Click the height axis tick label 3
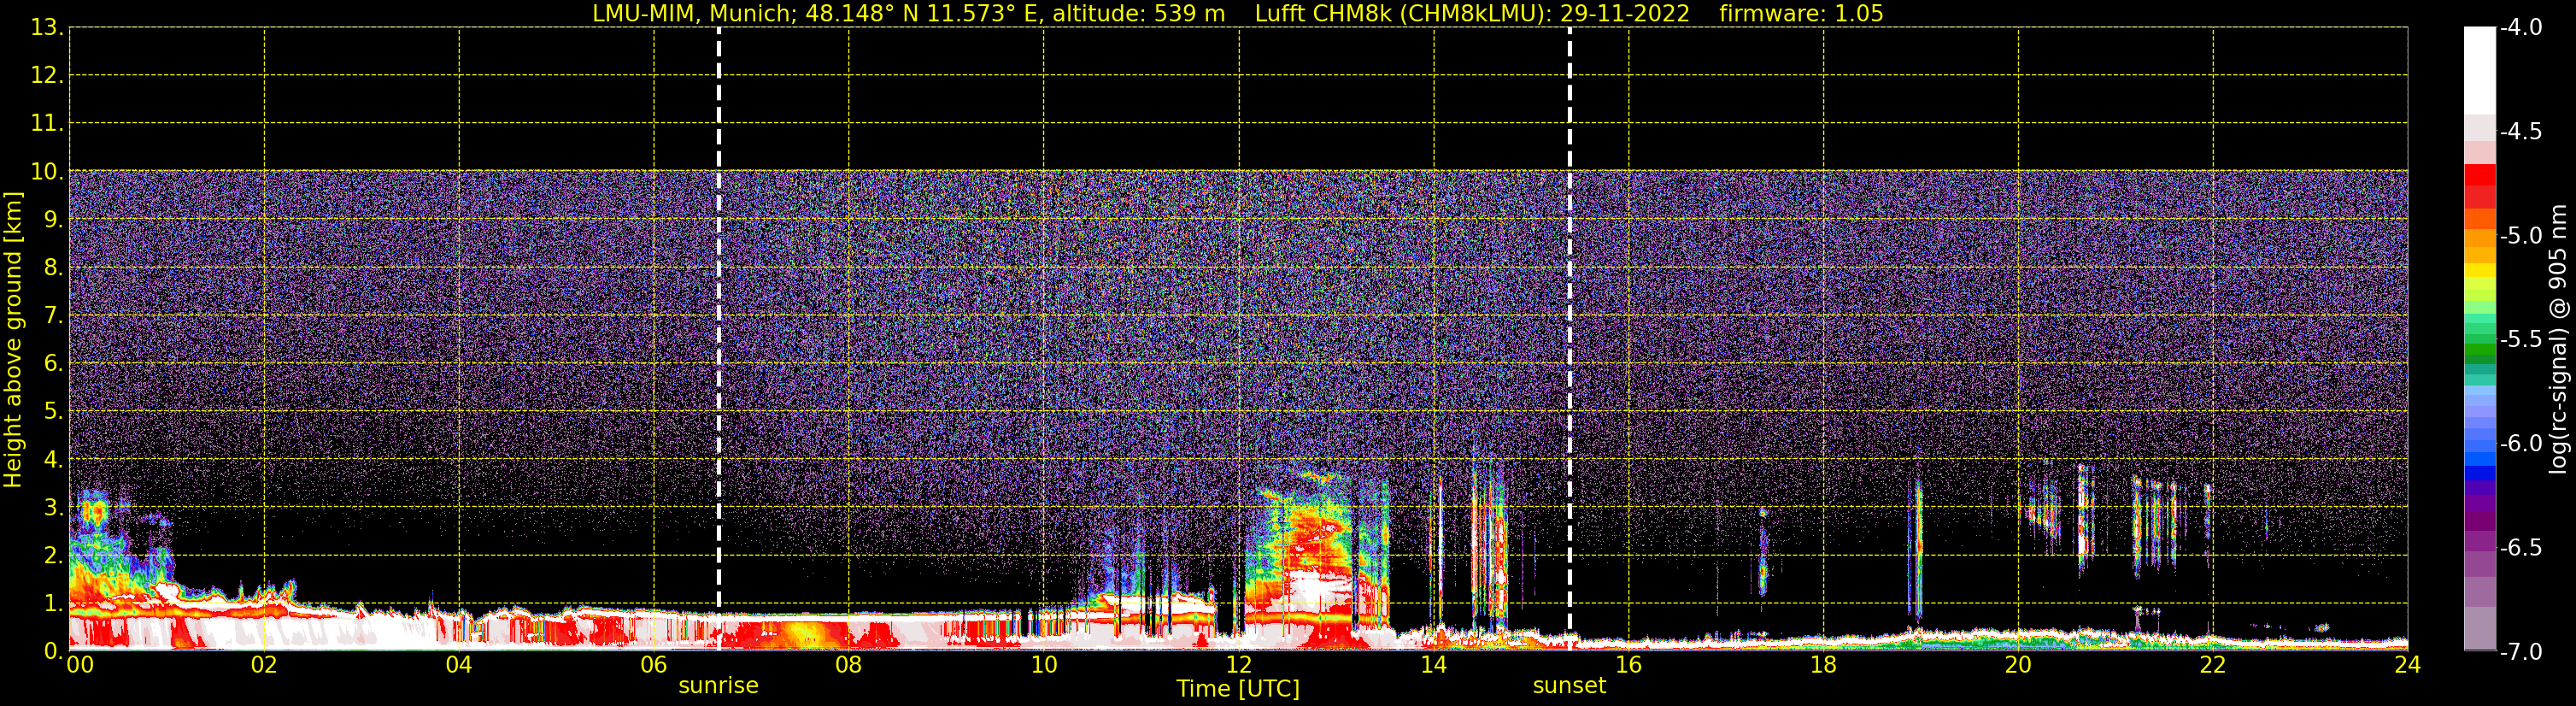The image size is (2576, 706). click(52, 508)
